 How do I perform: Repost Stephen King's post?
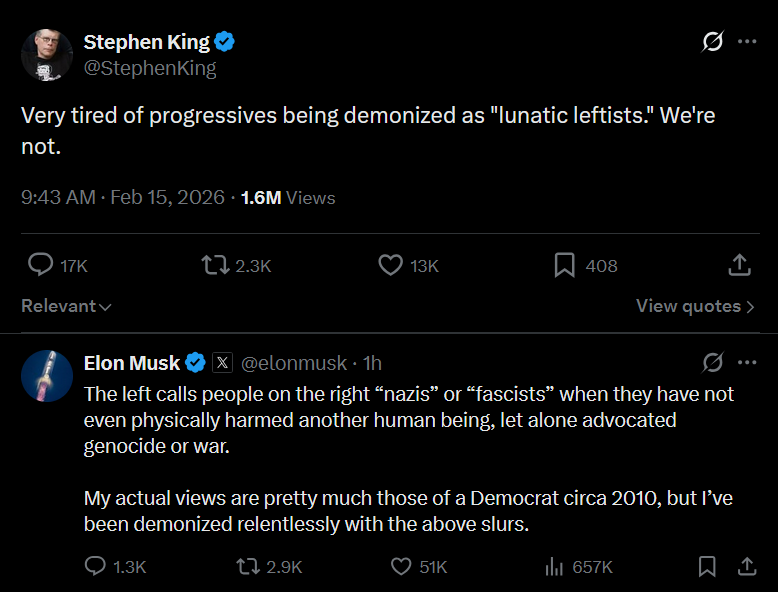[215, 265]
